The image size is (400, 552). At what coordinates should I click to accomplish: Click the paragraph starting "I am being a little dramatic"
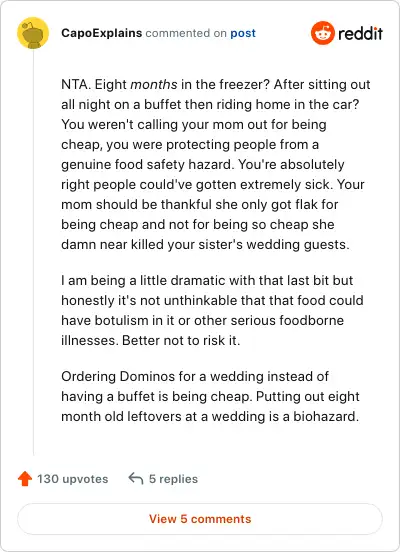pos(212,310)
